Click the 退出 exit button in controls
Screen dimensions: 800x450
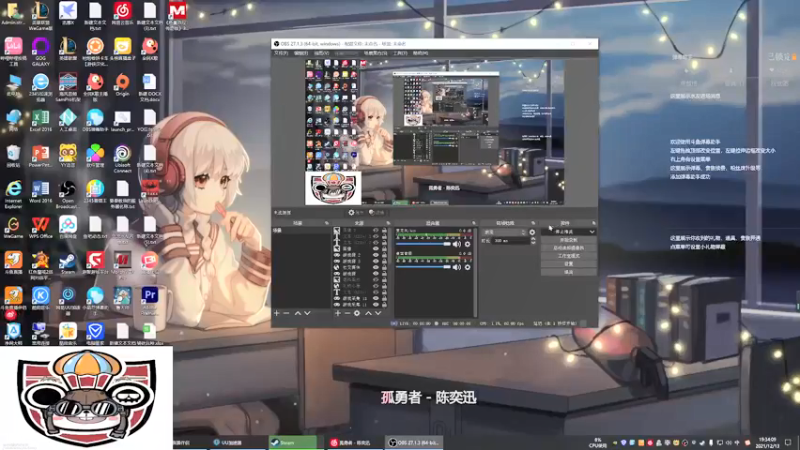coord(569,272)
